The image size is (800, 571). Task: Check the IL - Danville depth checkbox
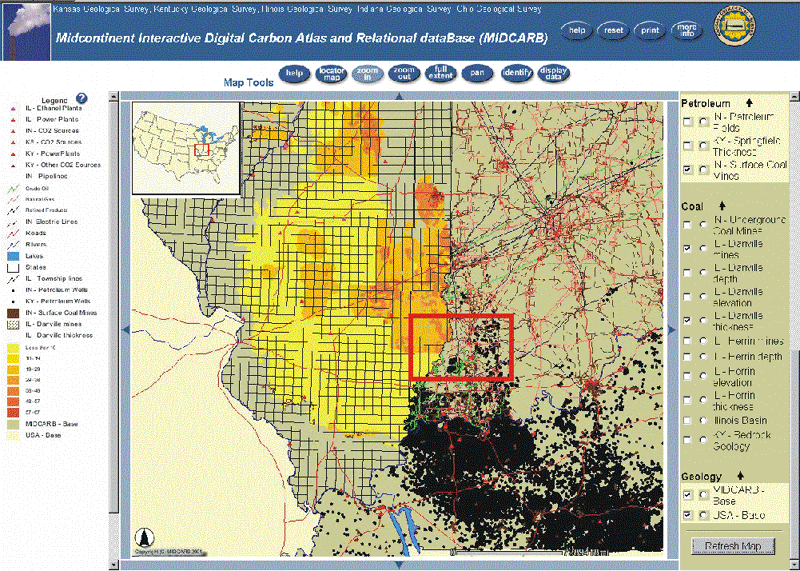688,272
